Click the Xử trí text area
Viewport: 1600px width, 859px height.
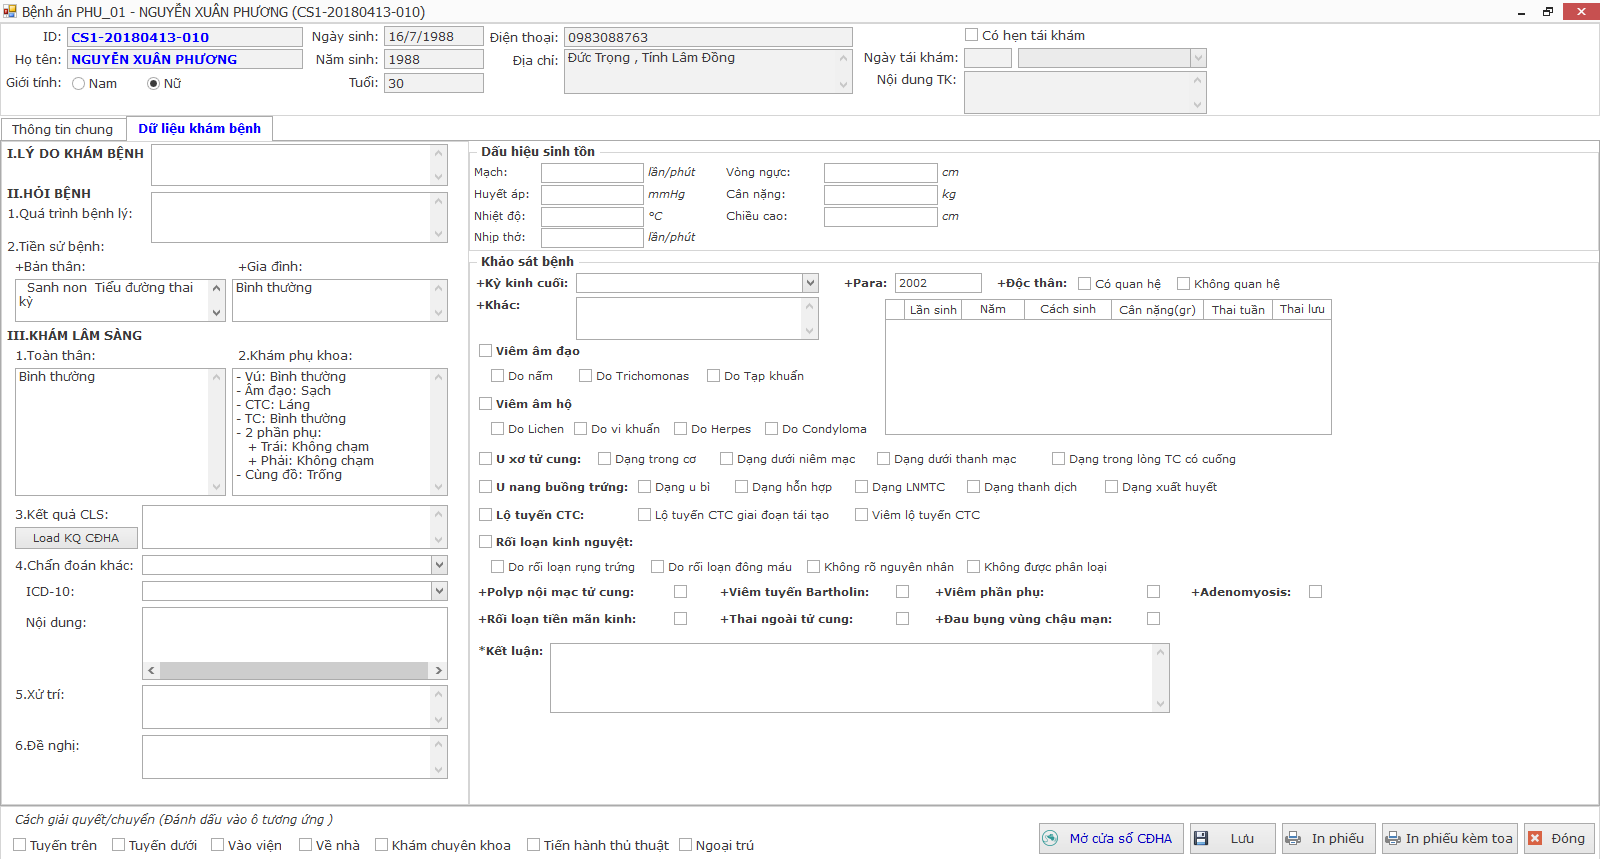294,707
